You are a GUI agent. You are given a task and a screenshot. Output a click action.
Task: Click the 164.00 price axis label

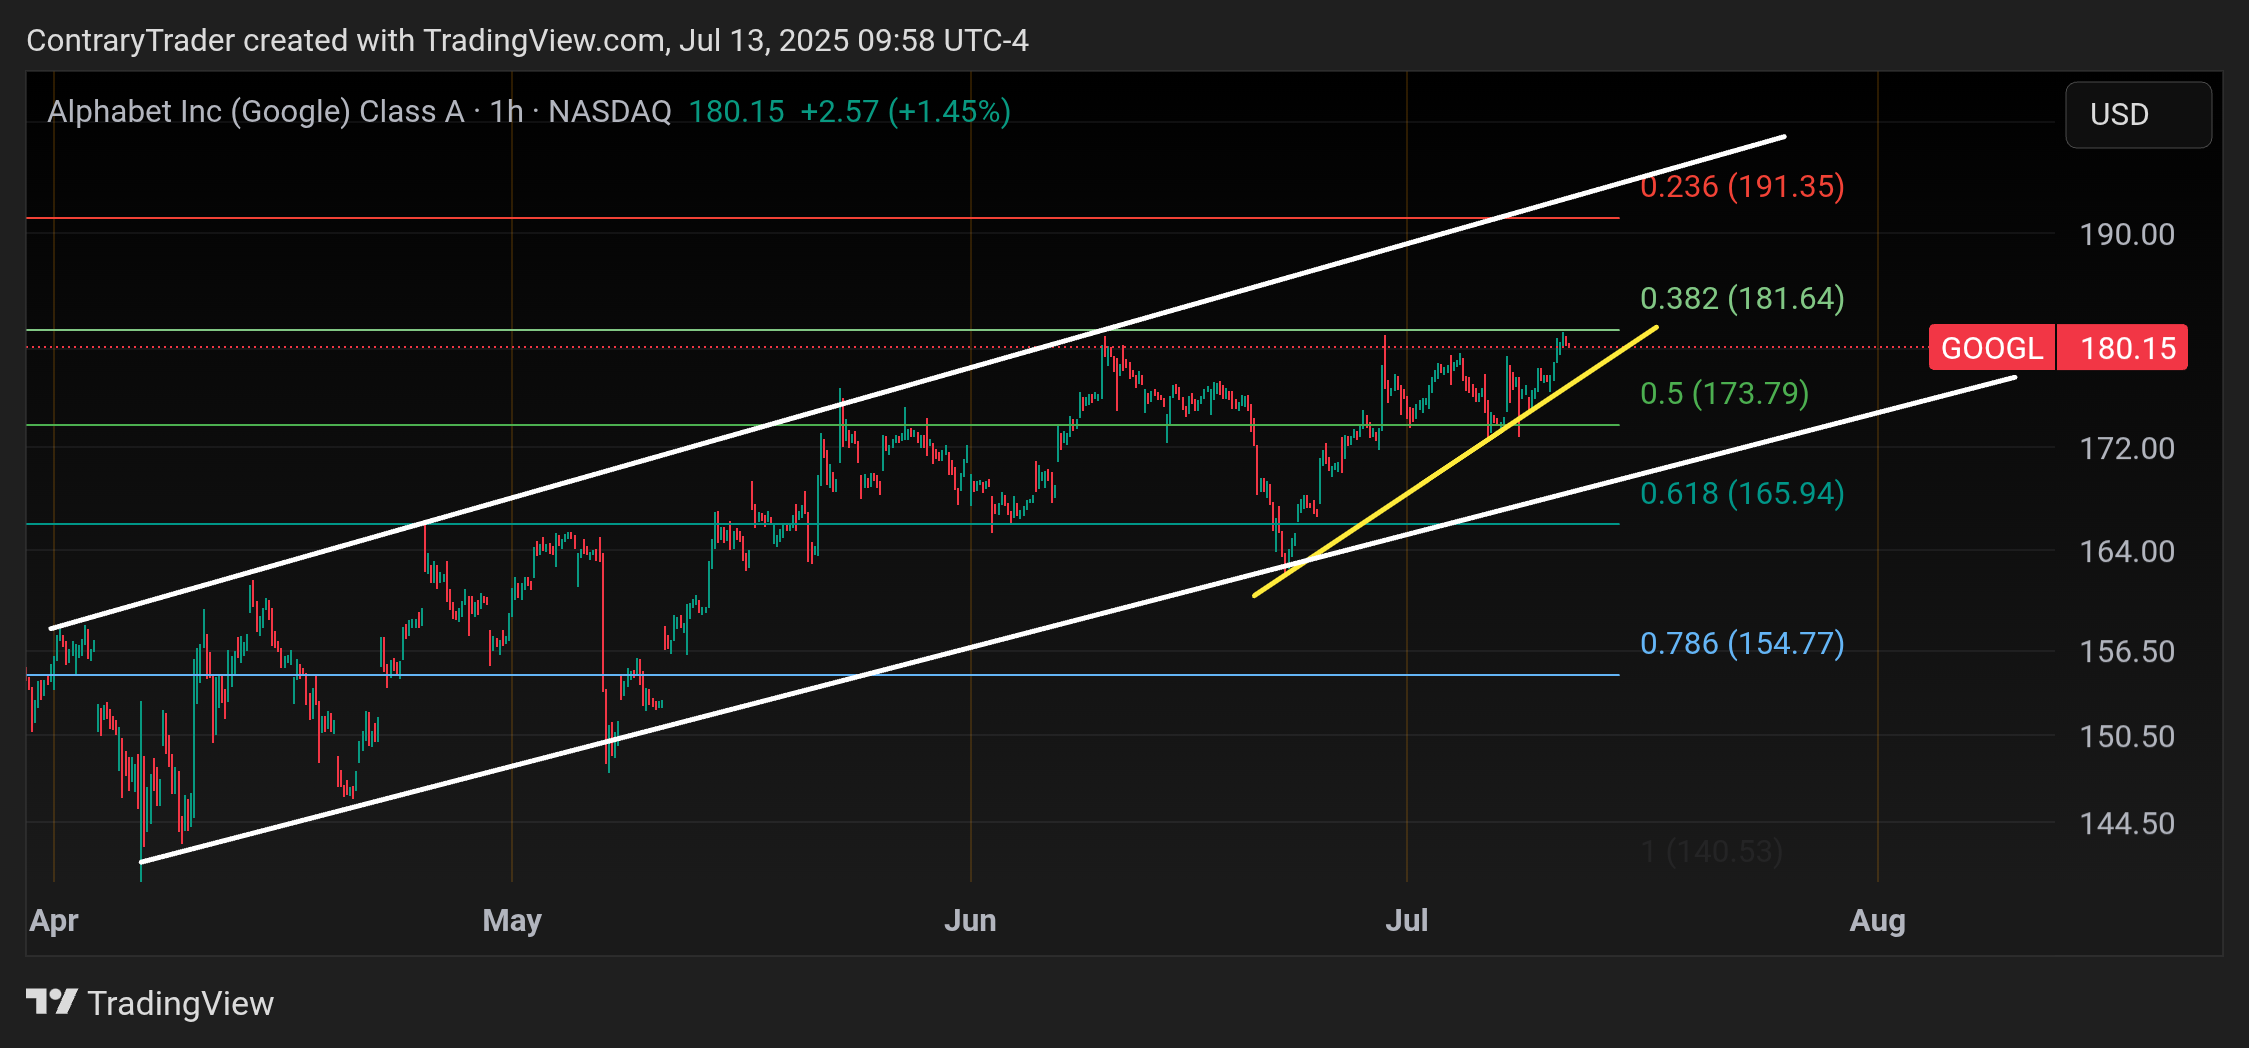point(2127,552)
